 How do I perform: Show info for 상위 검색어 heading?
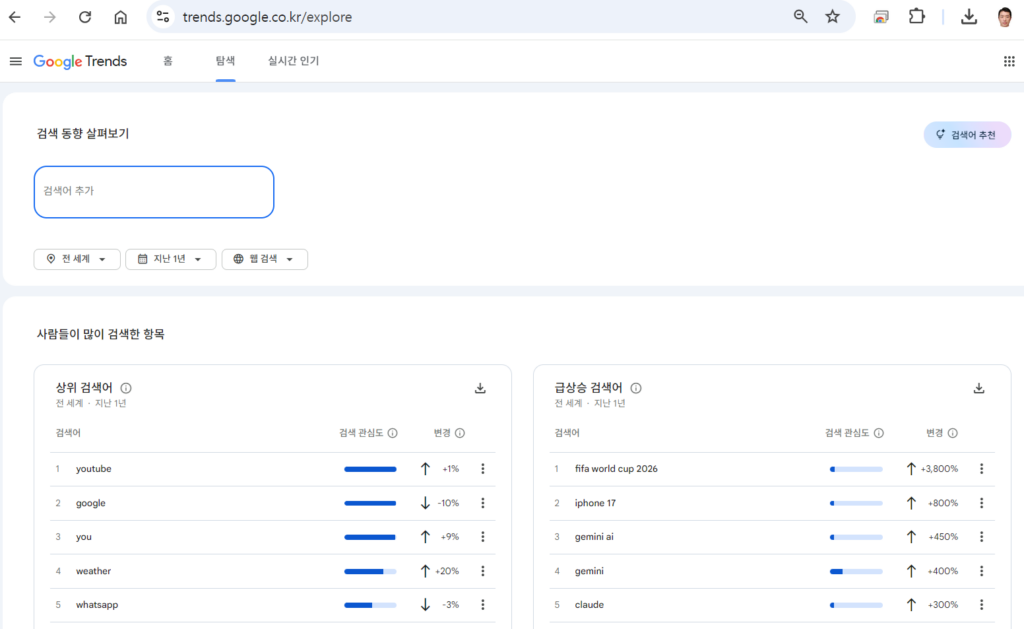coord(126,388)
